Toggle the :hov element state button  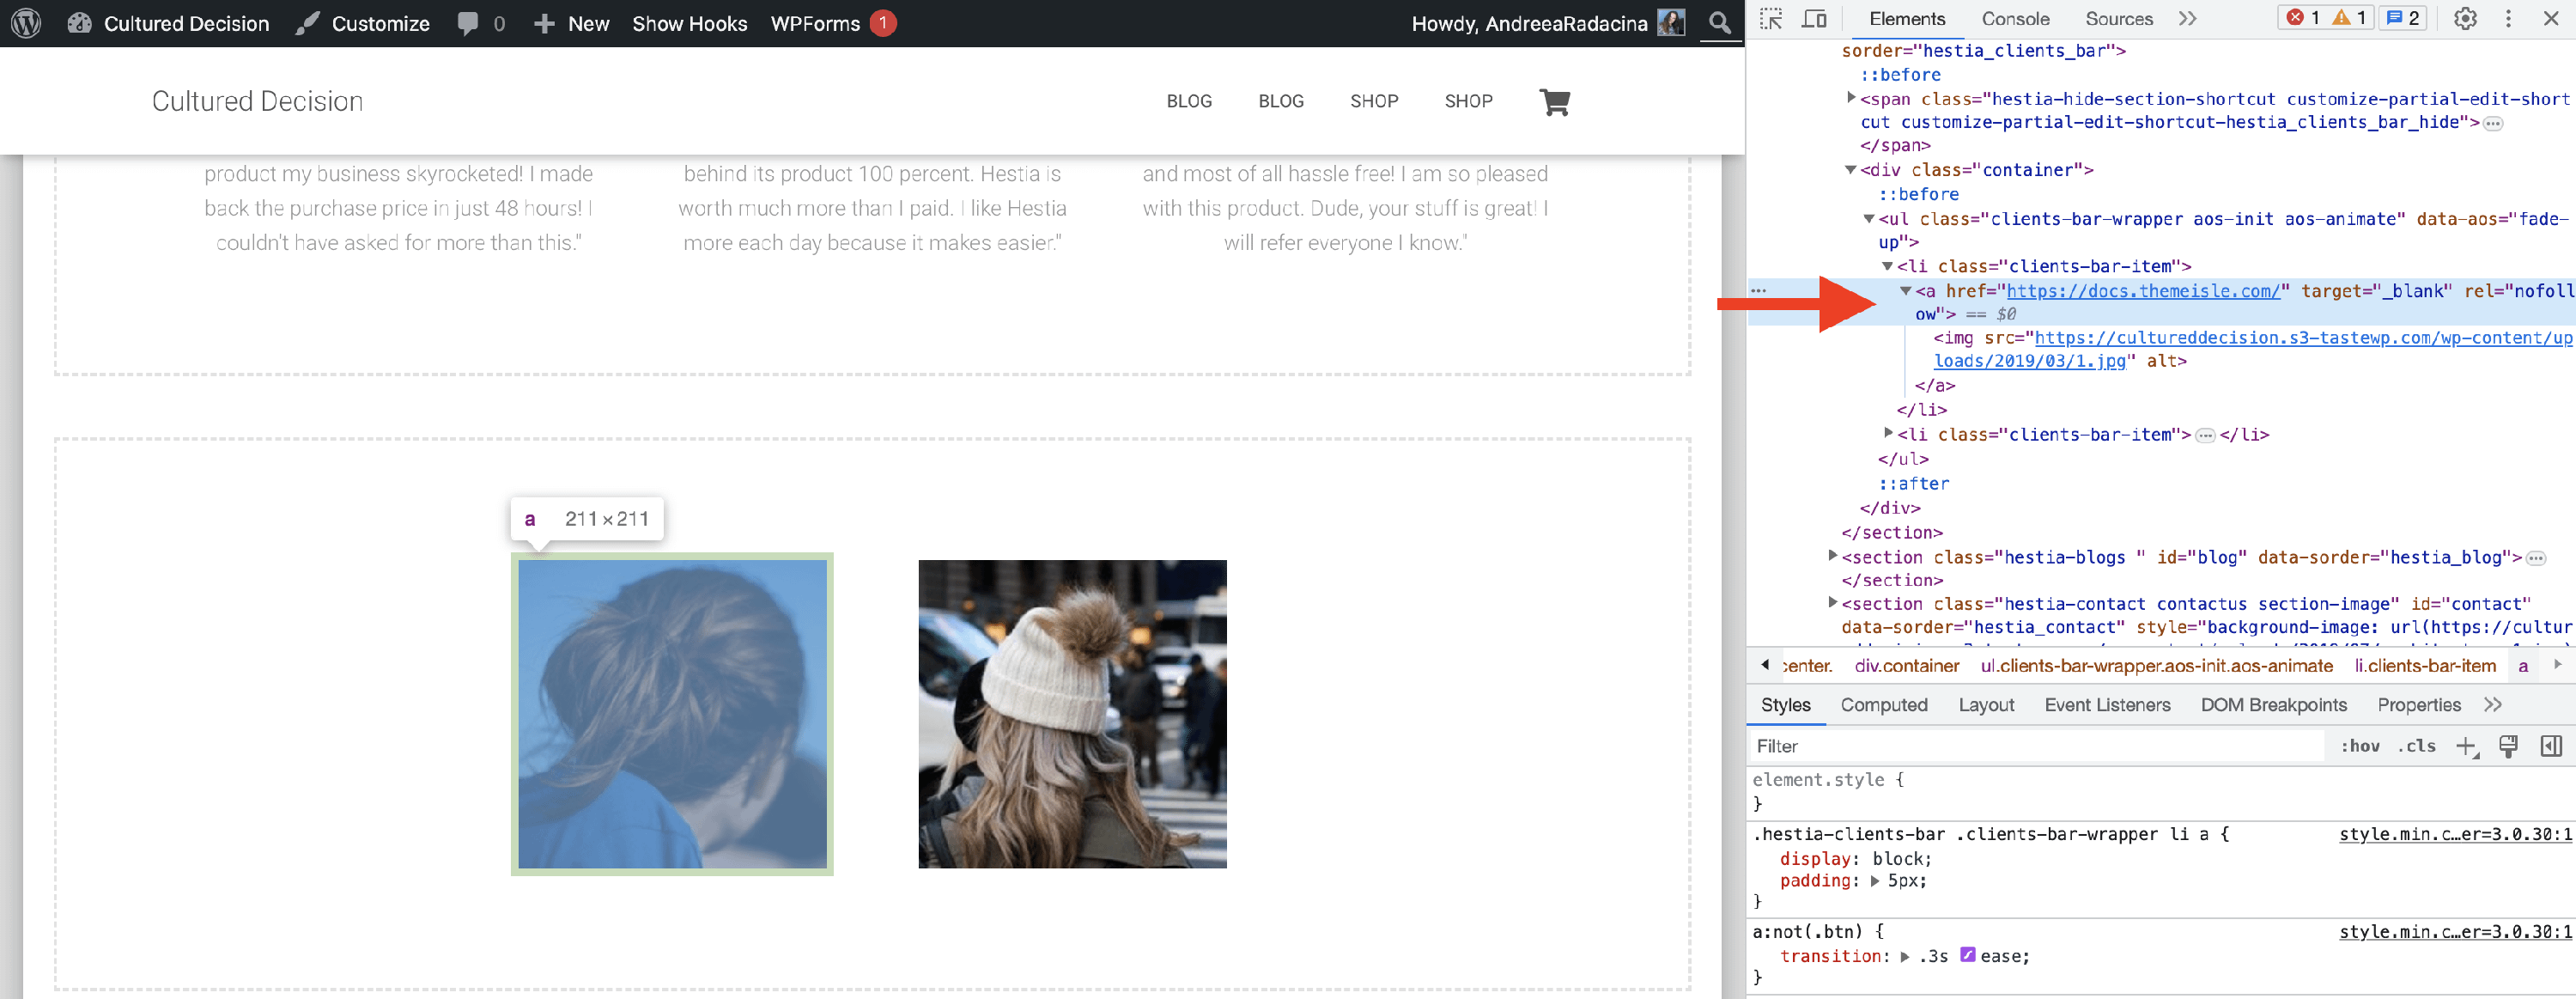2360,746
